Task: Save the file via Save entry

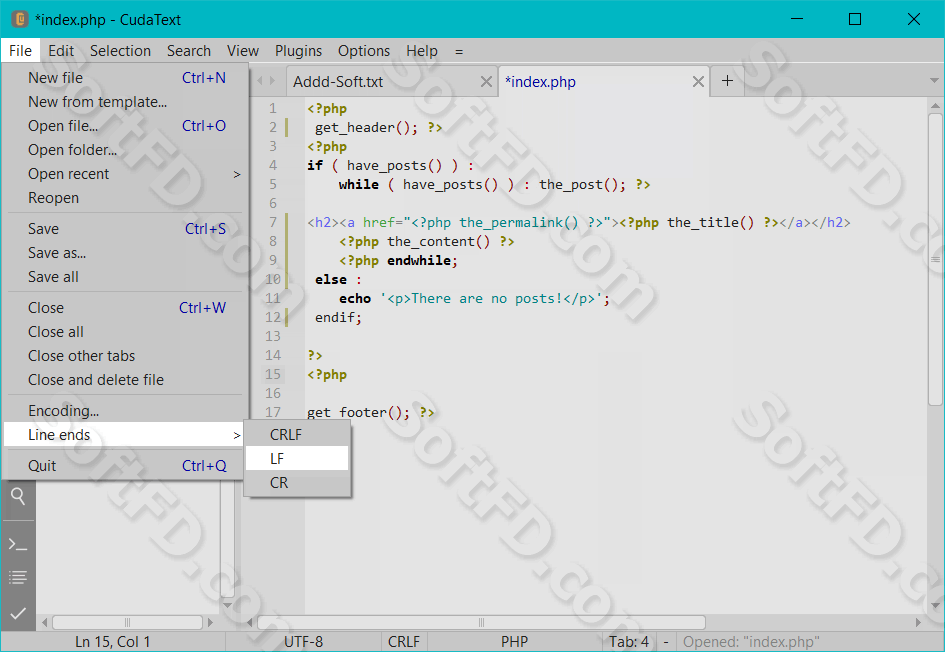Action: click(x=125, y=229)
